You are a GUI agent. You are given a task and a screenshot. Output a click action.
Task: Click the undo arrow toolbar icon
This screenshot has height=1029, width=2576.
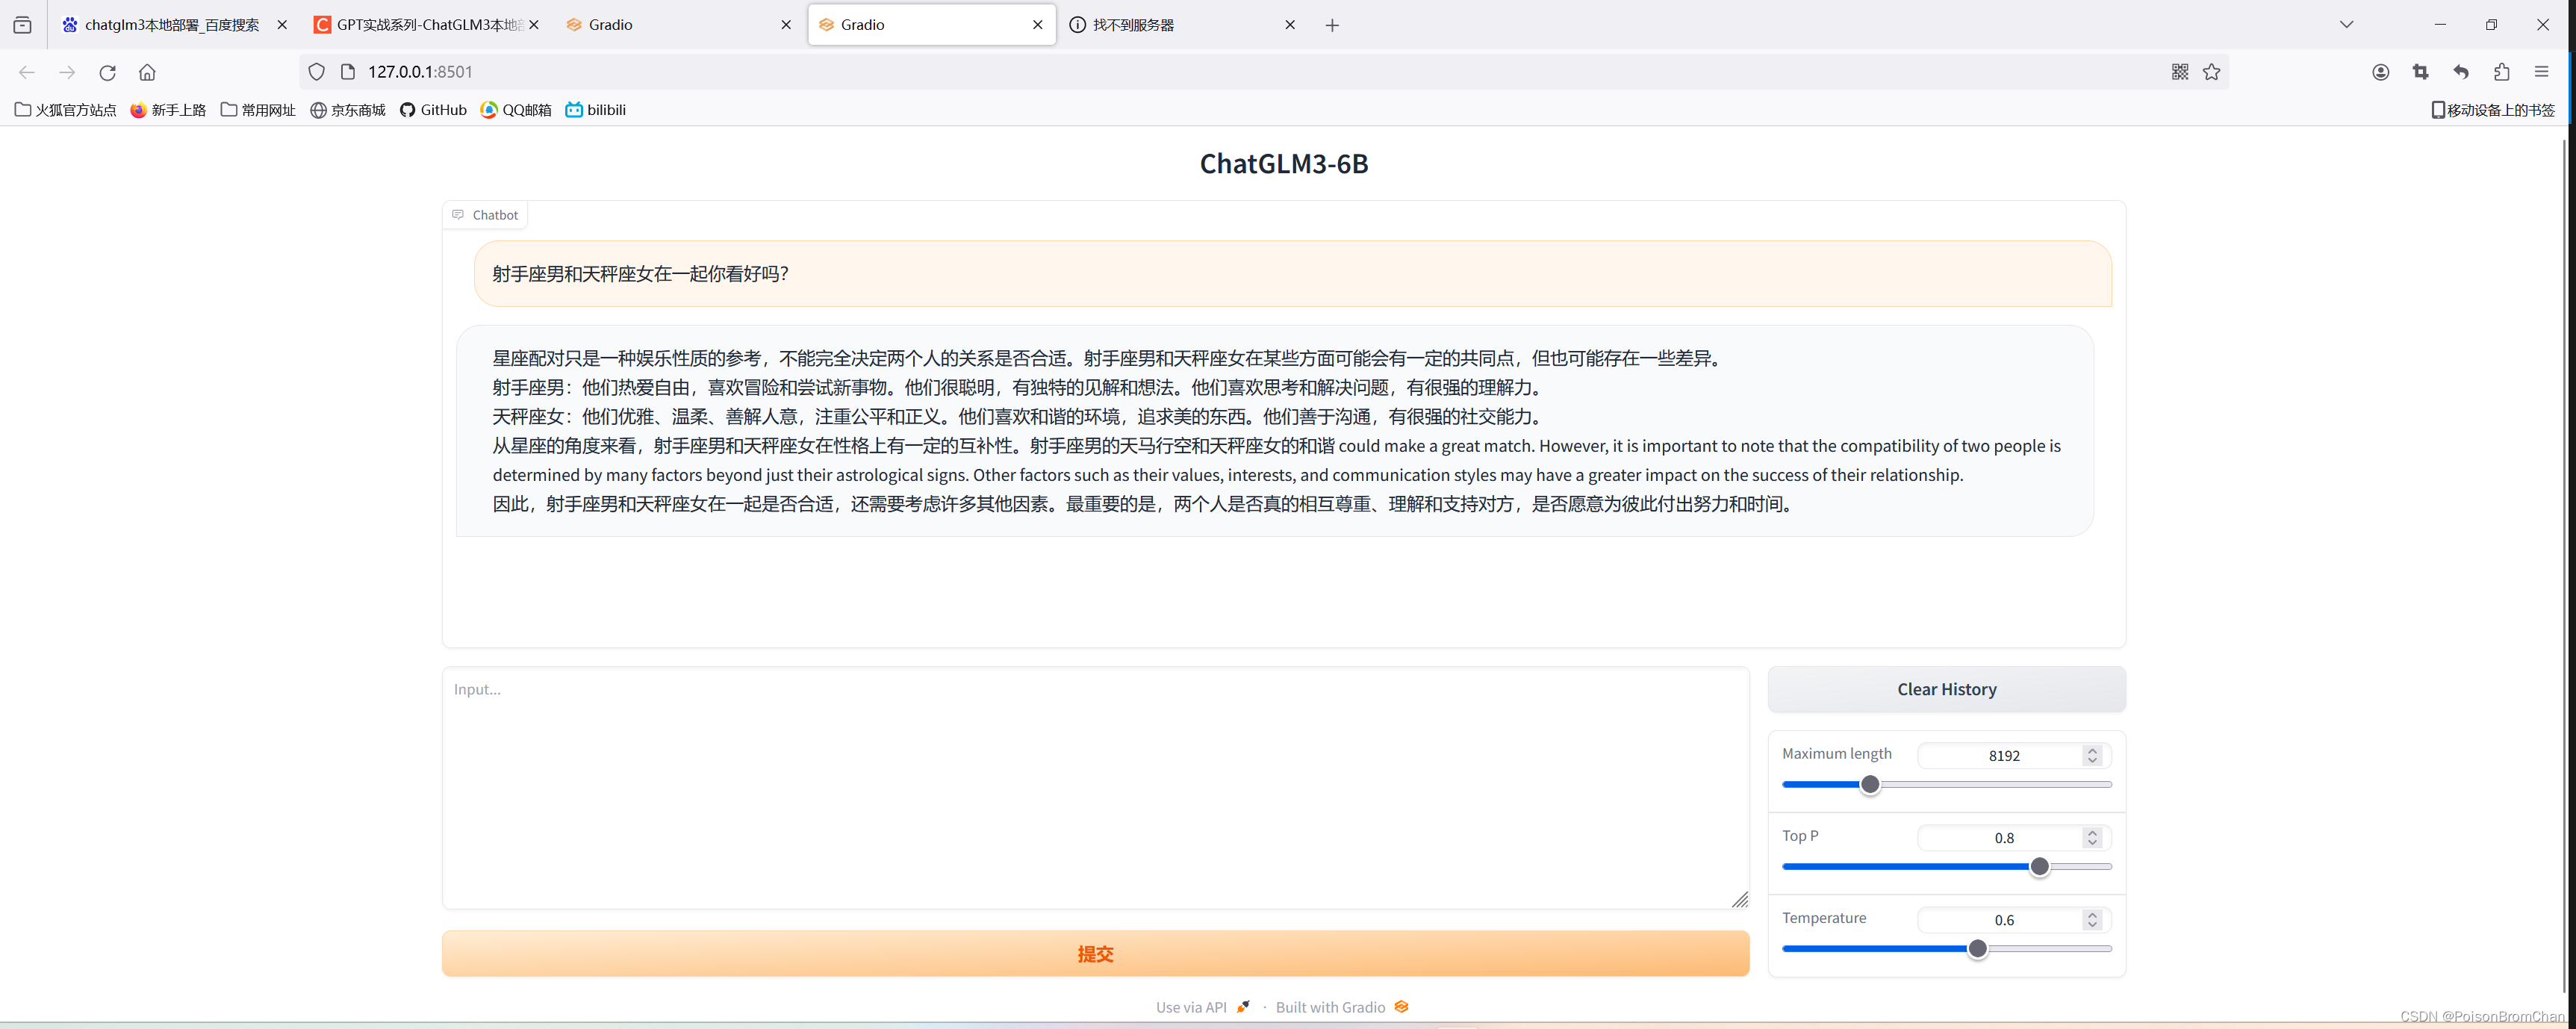coord(2461,72)
